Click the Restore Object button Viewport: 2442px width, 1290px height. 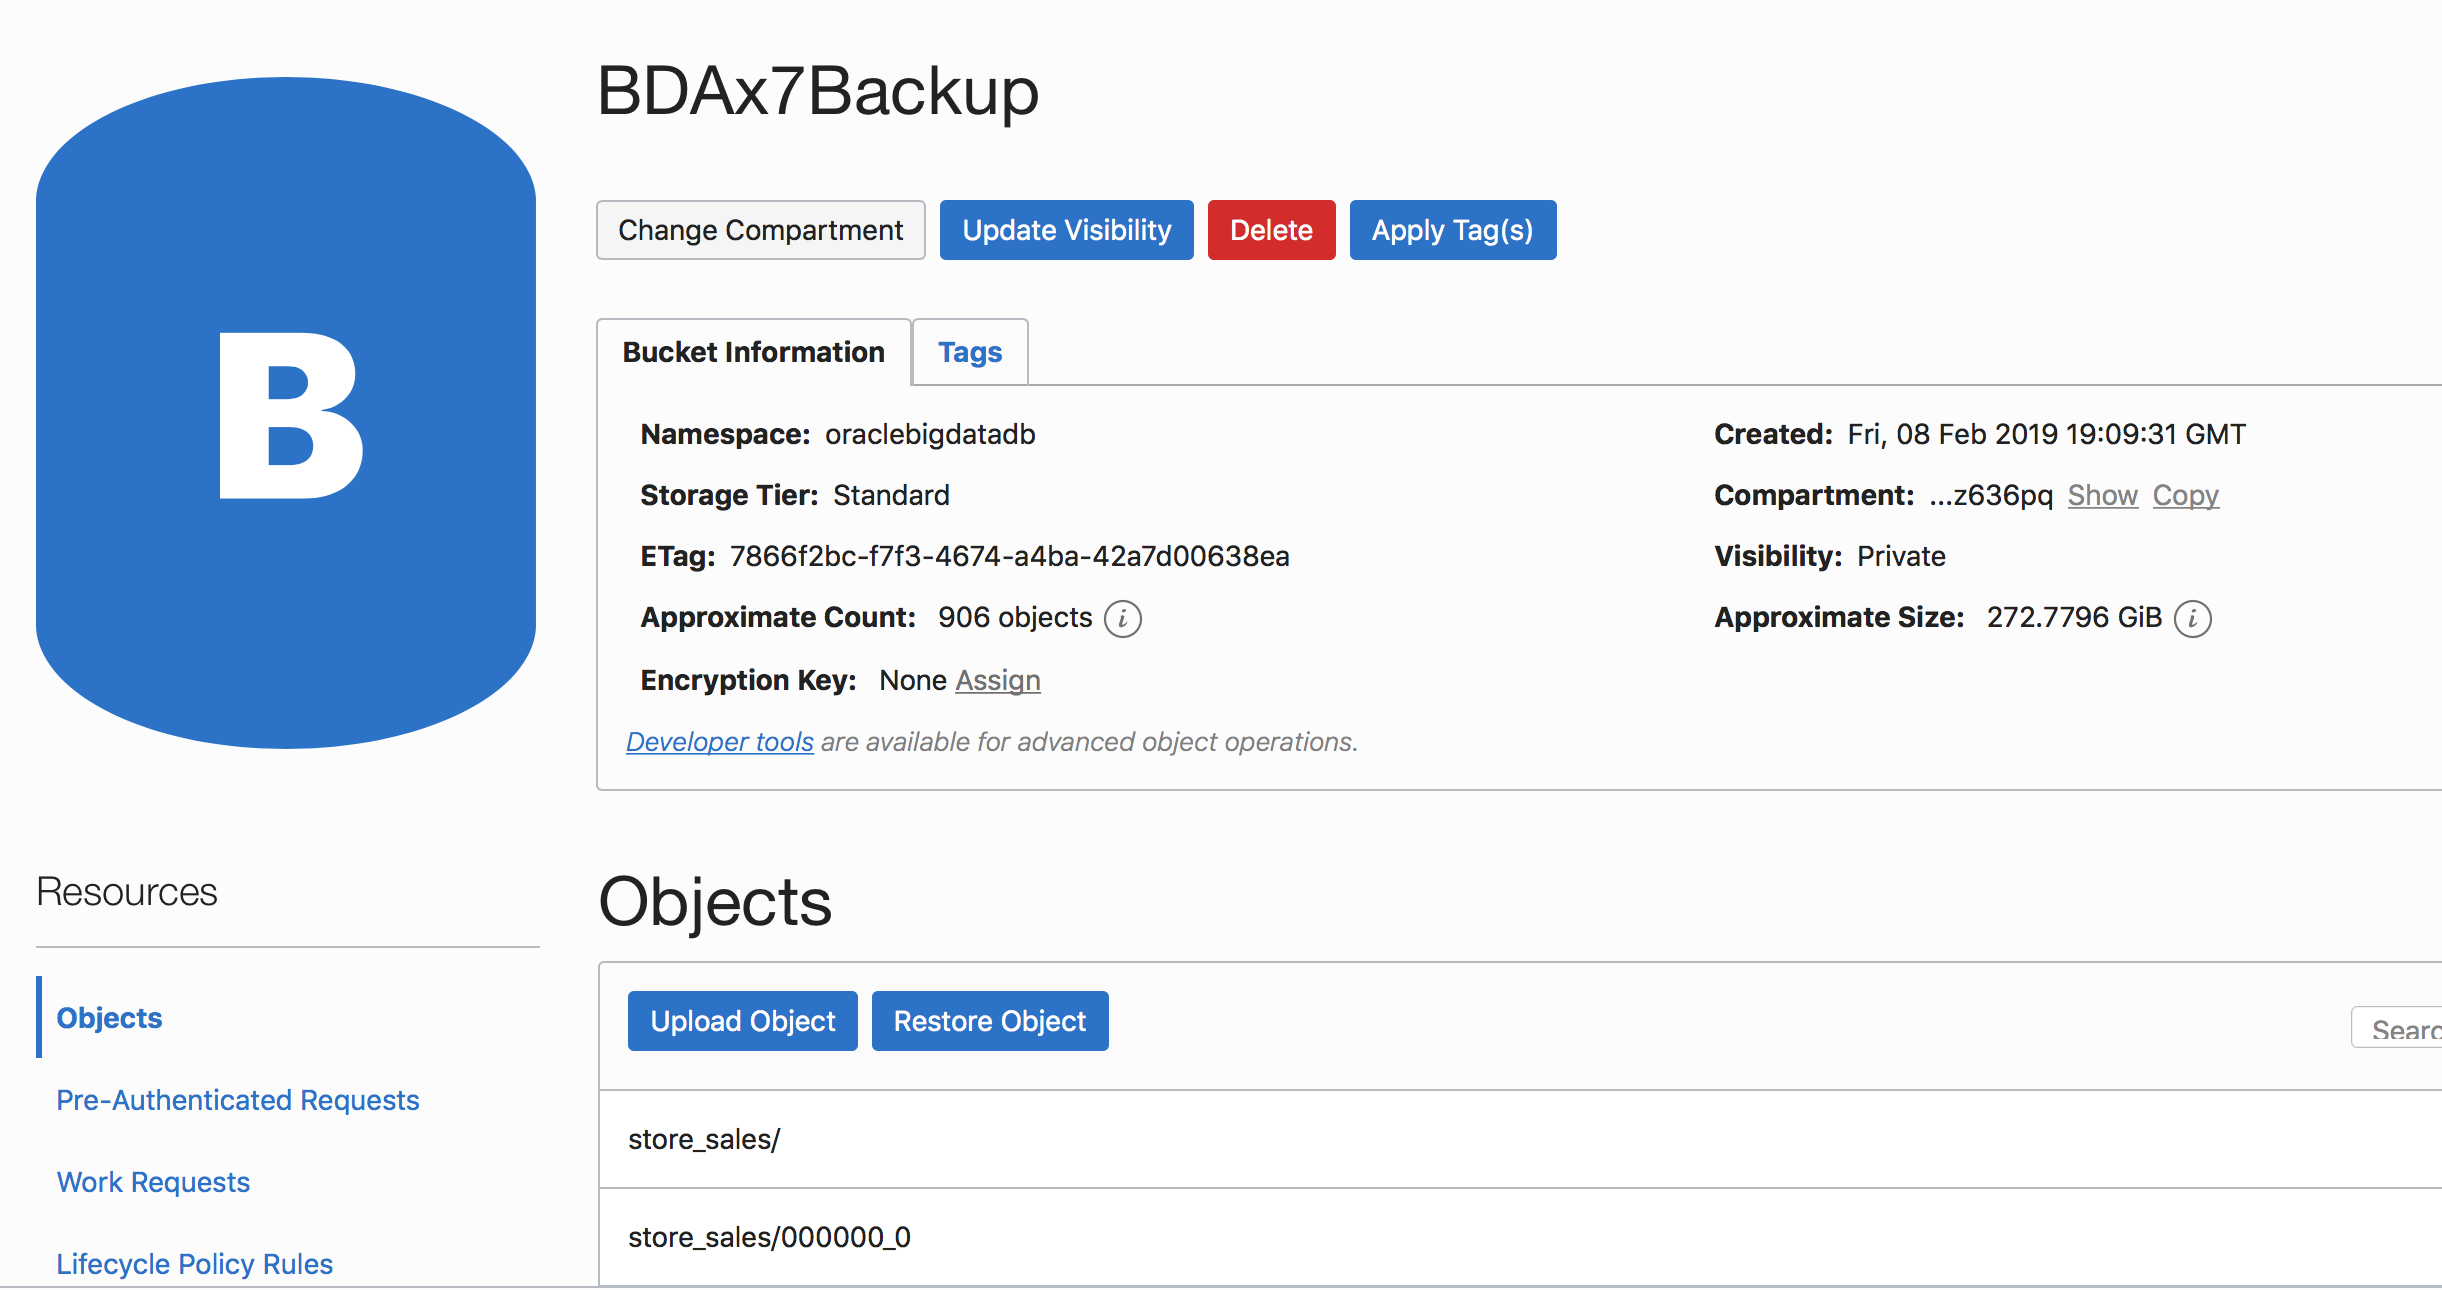pyautogui.click(x=989, y=1021)
